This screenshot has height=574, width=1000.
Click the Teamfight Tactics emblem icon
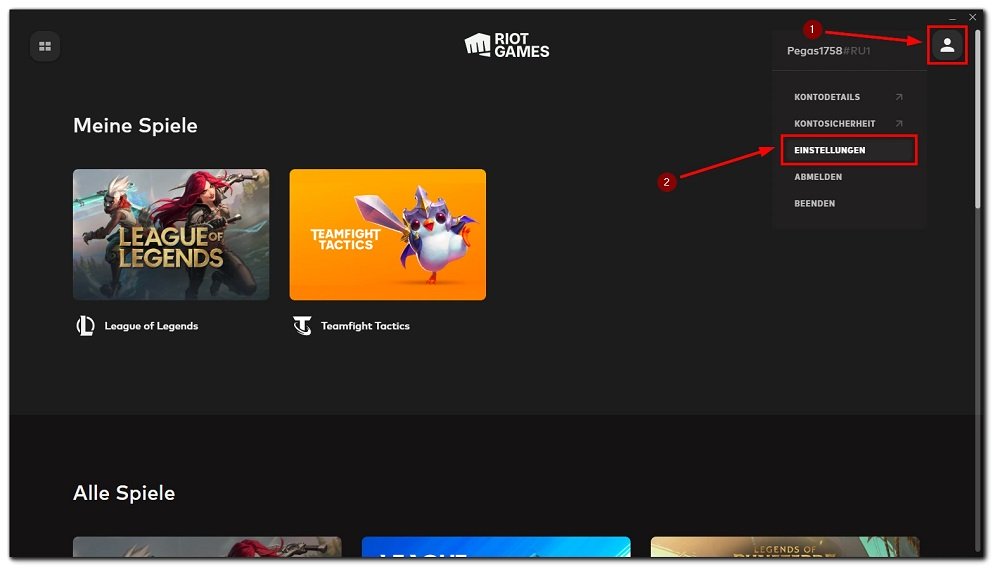pos(302,326)
